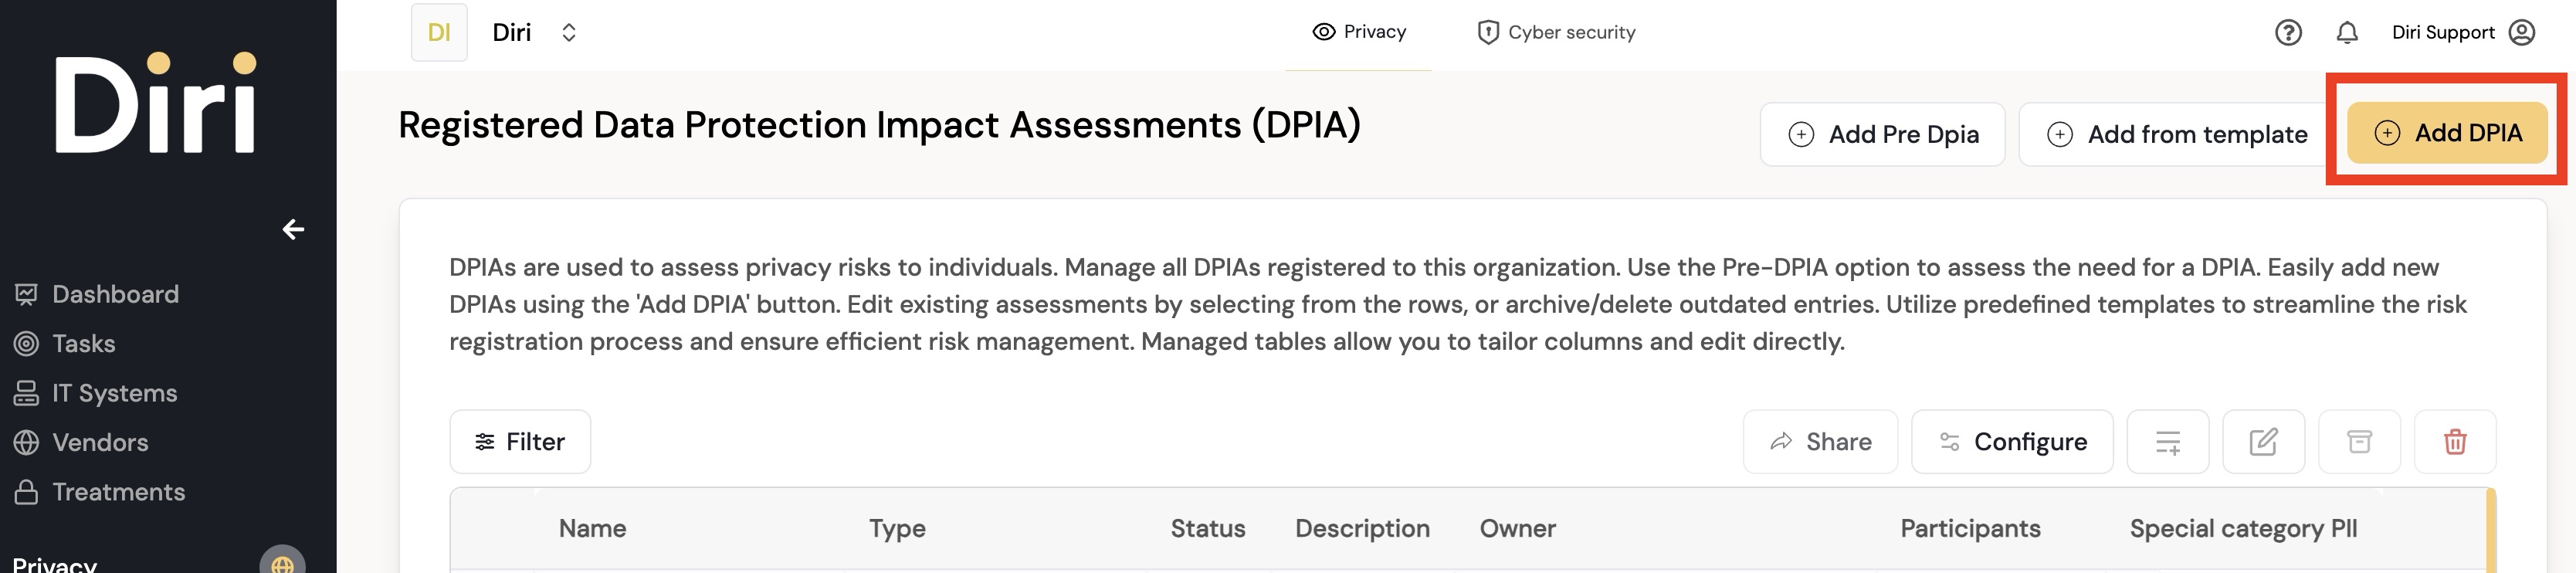Click the Add Pre Dpia button
Viewport: 2576px width, 573px height.
1882,134
